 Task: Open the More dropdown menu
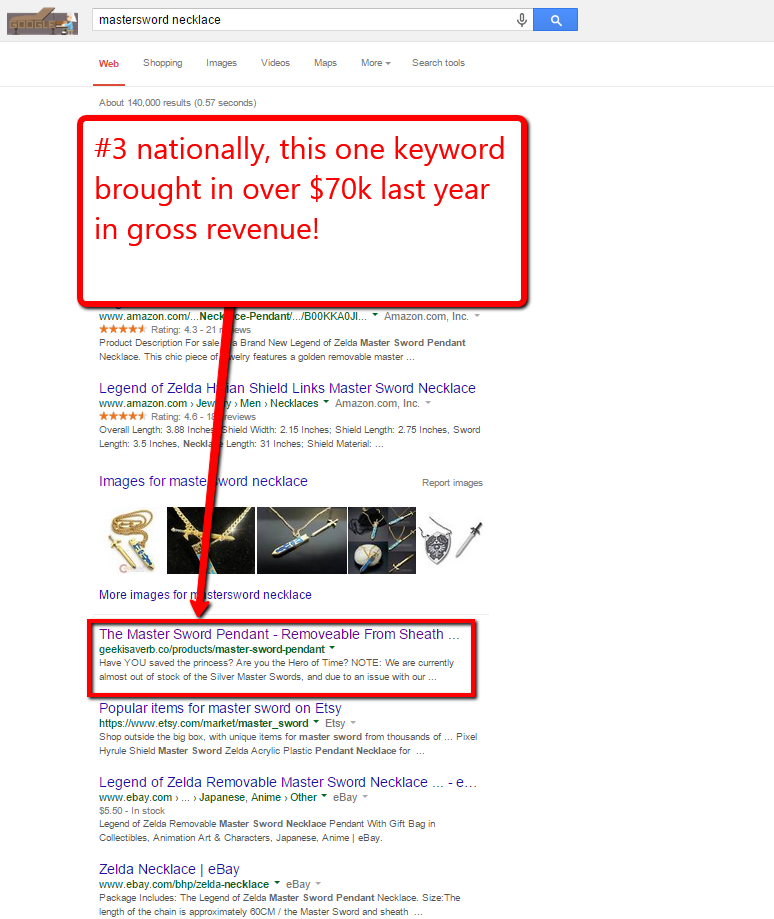click(376, 63)
